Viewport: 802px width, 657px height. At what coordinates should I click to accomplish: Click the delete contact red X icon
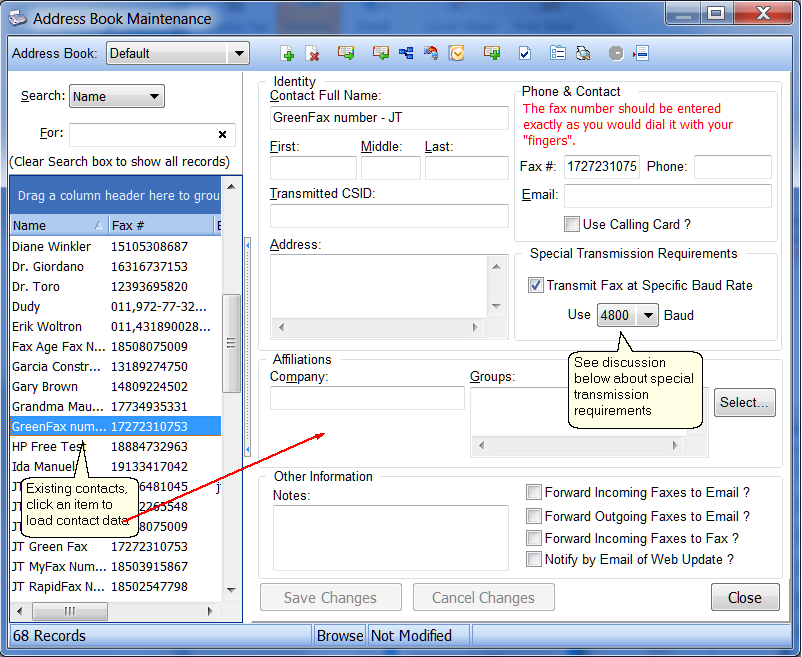coord(312,54)
